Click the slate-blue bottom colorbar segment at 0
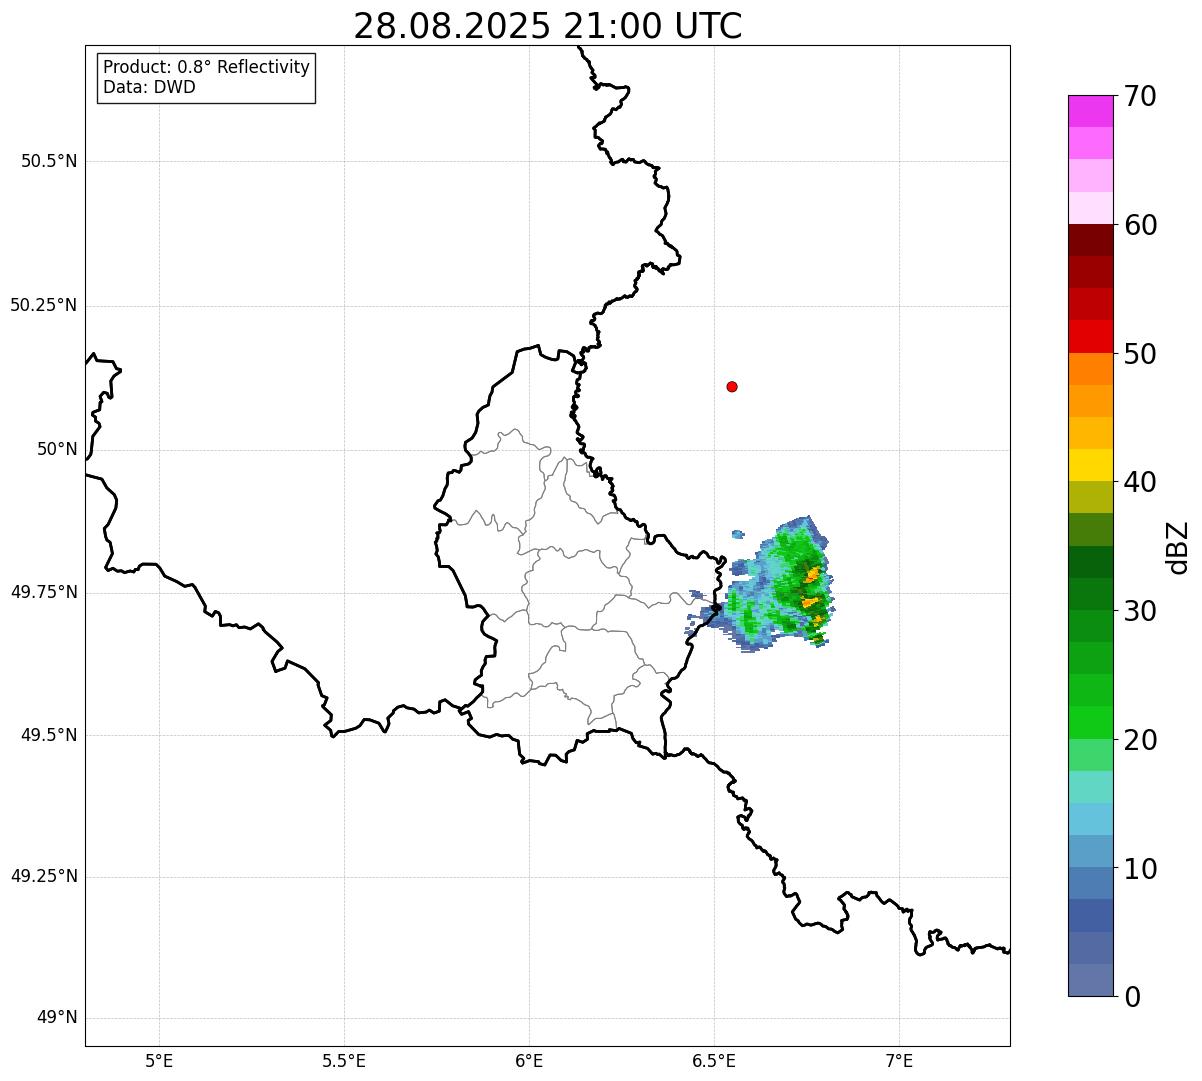Image resolution: width=1202 pixels, height=1081 pixels. 1090,980
